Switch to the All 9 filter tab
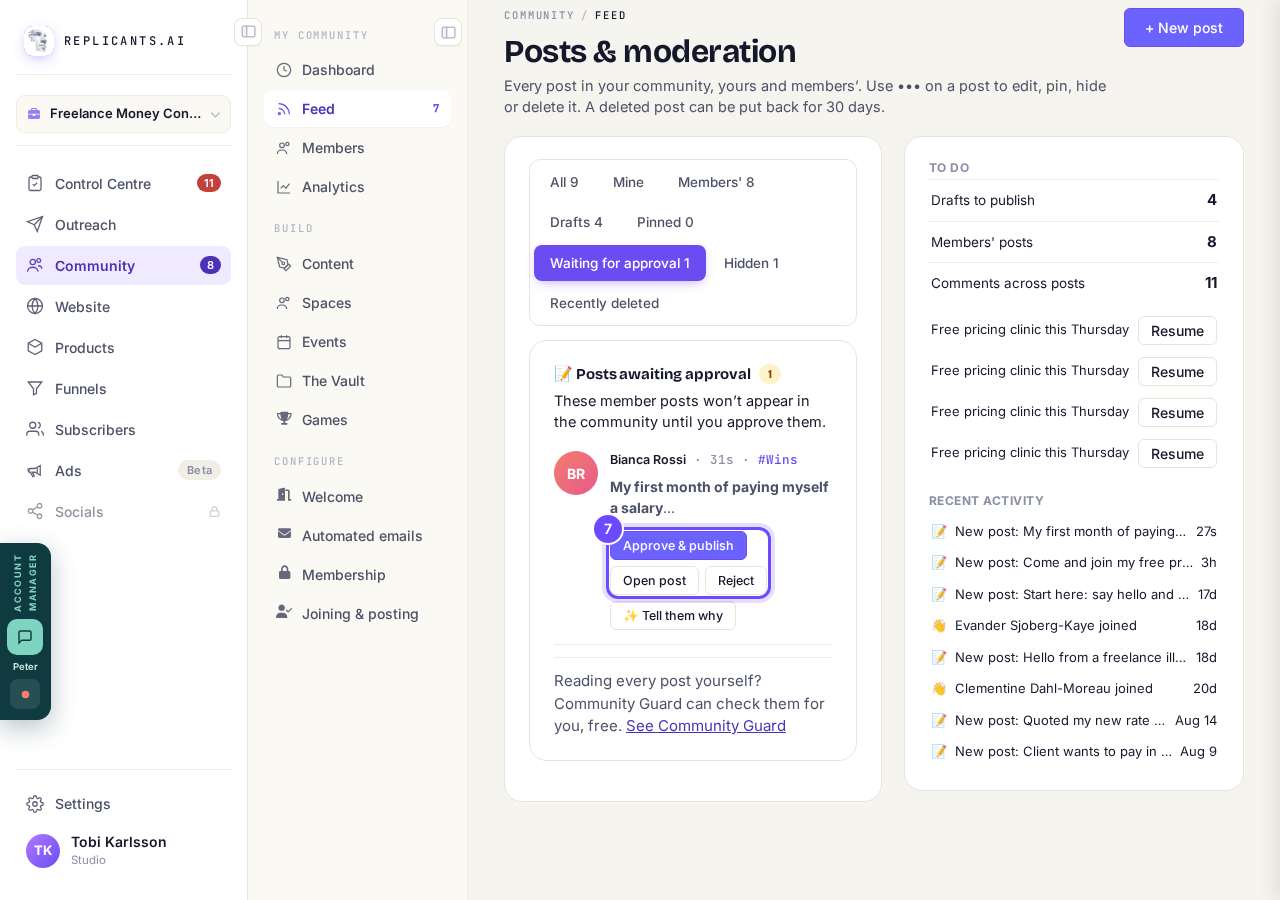The width and height of the screenshot is (1280, 900). 564,182
